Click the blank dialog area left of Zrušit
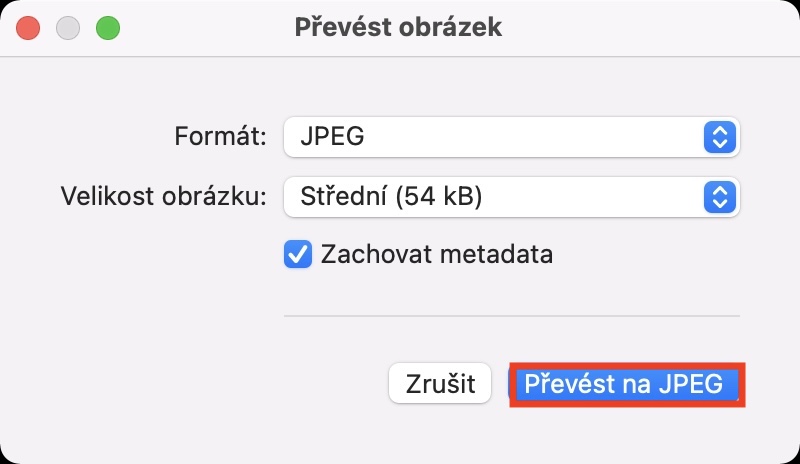This screenshot has height=464, width=800. (200, 384)
